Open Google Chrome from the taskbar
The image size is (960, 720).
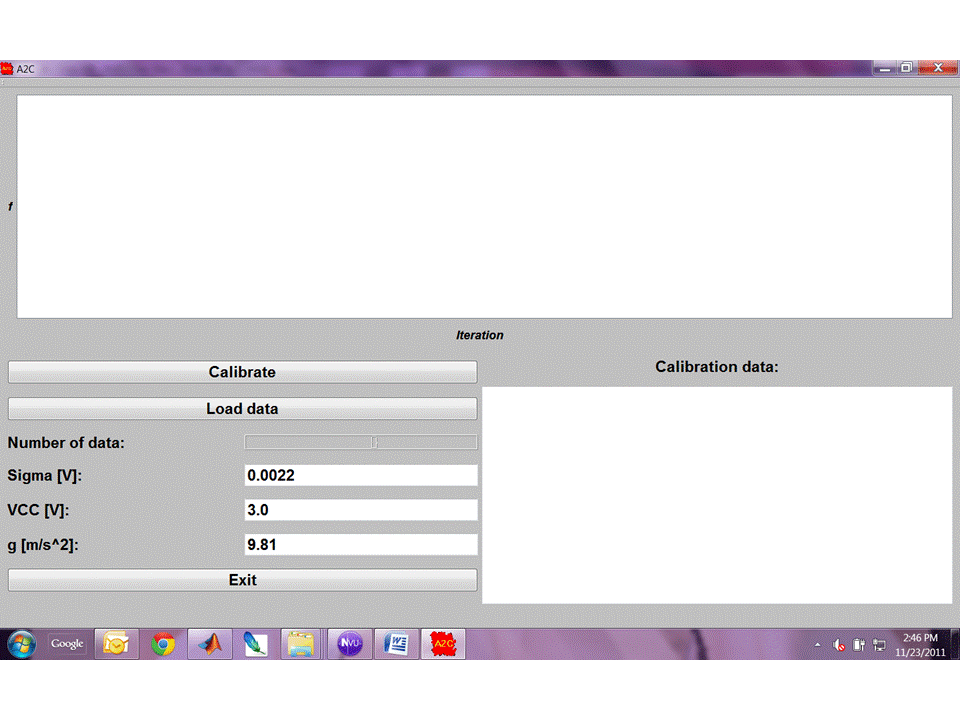click(163, 644)
